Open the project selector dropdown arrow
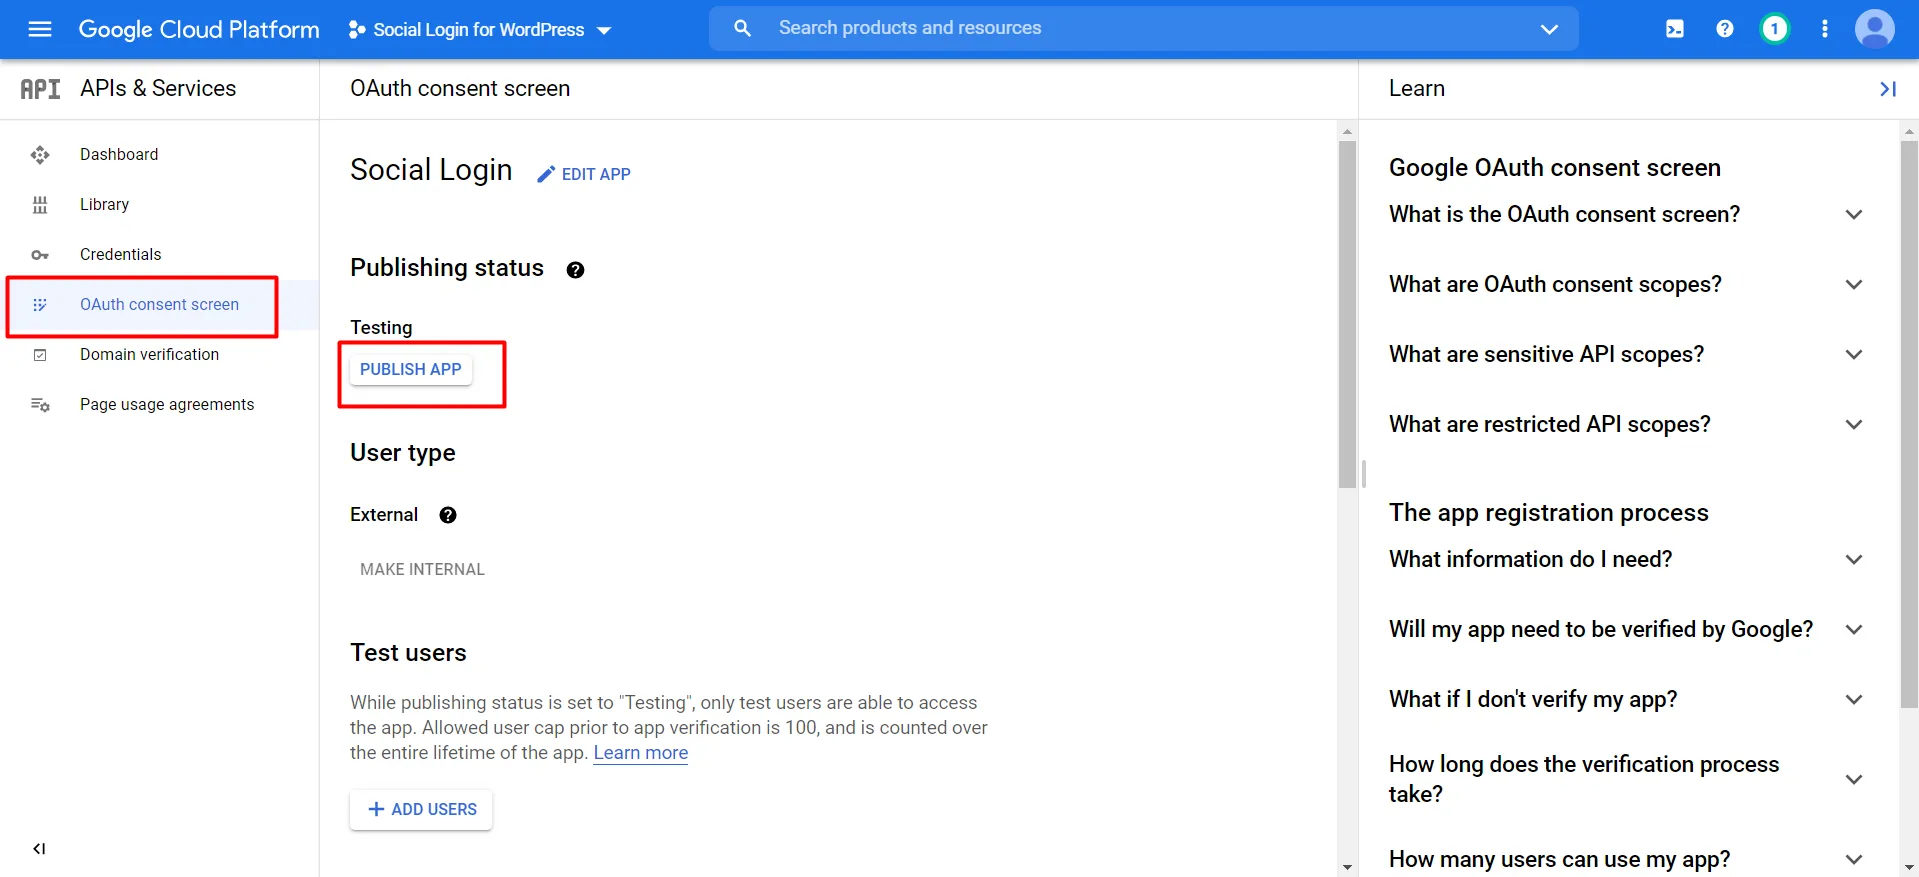 (604, 31)
